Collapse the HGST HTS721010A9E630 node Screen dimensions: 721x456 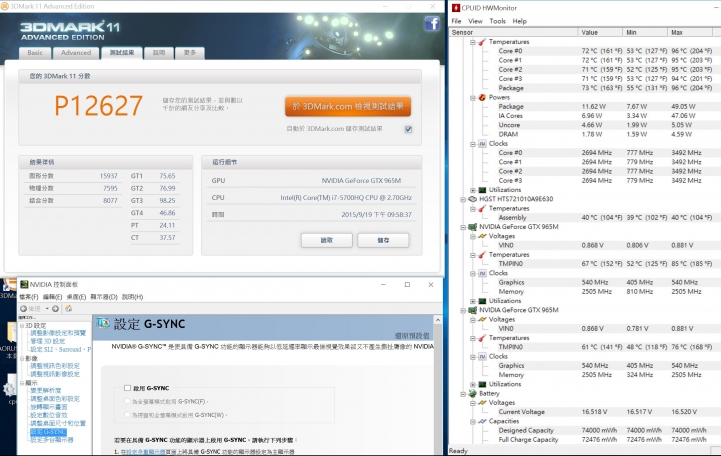[x=464, y=200]
